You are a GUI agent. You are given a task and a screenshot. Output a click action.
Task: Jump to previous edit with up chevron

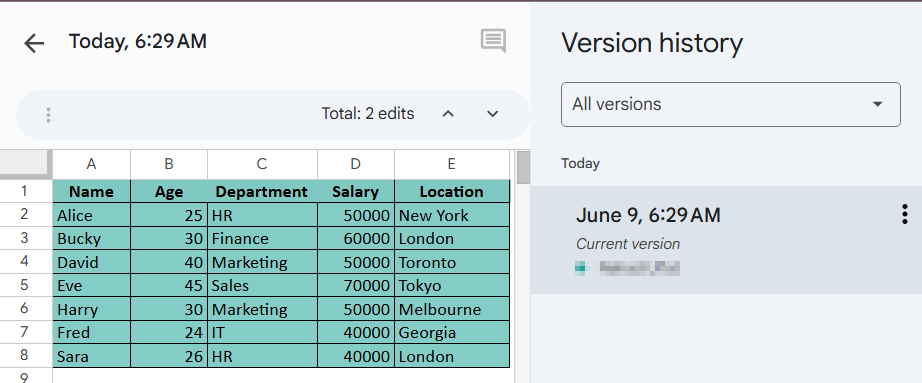[x=448, y=114]
